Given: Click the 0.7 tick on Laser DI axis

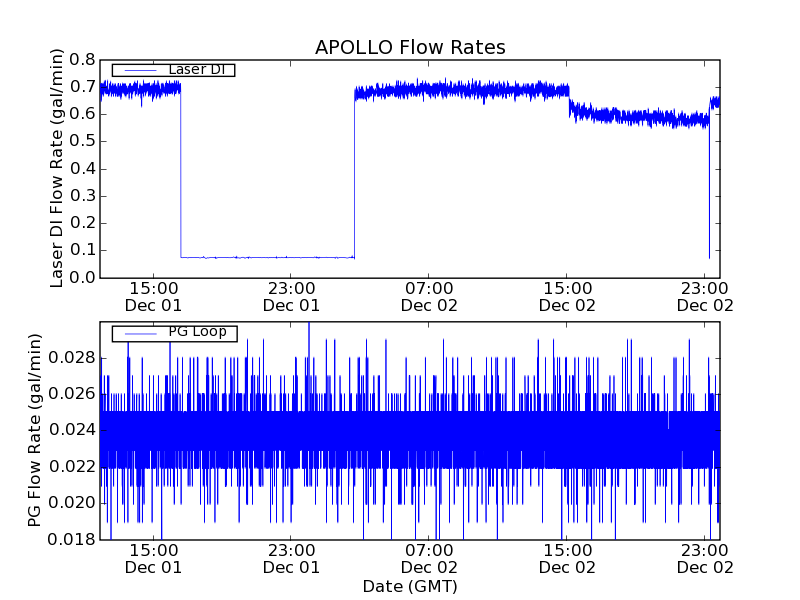Looking at the screenshot, I should tap(83, 87).
